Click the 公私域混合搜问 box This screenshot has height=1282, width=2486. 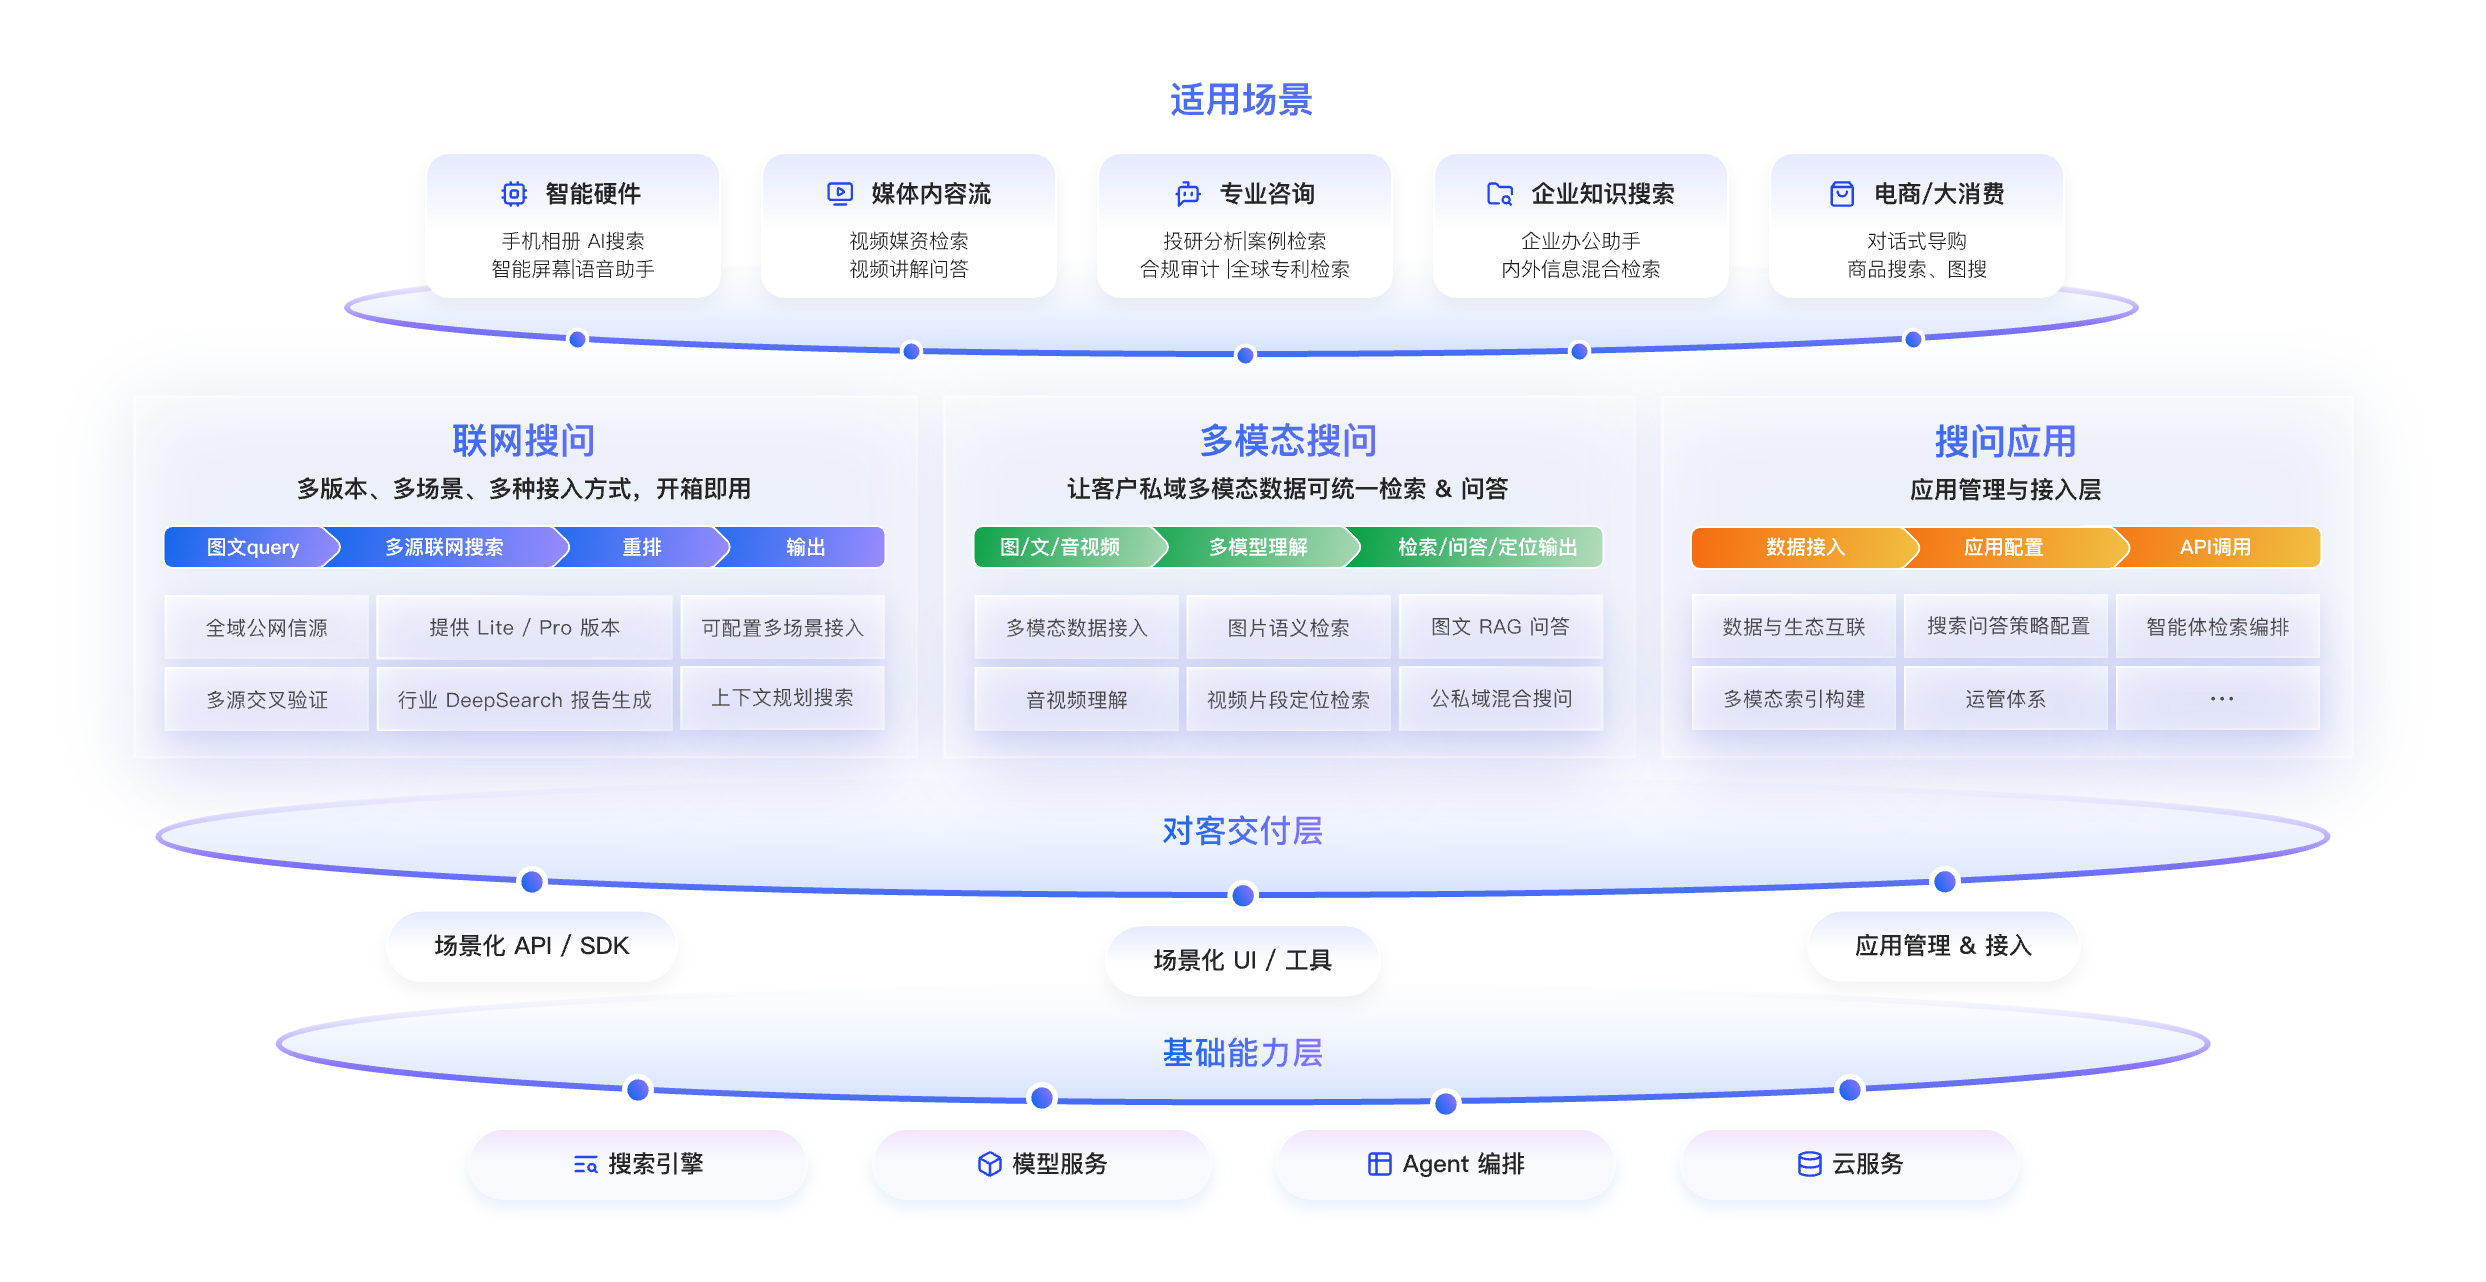(x=1501, y=699)
